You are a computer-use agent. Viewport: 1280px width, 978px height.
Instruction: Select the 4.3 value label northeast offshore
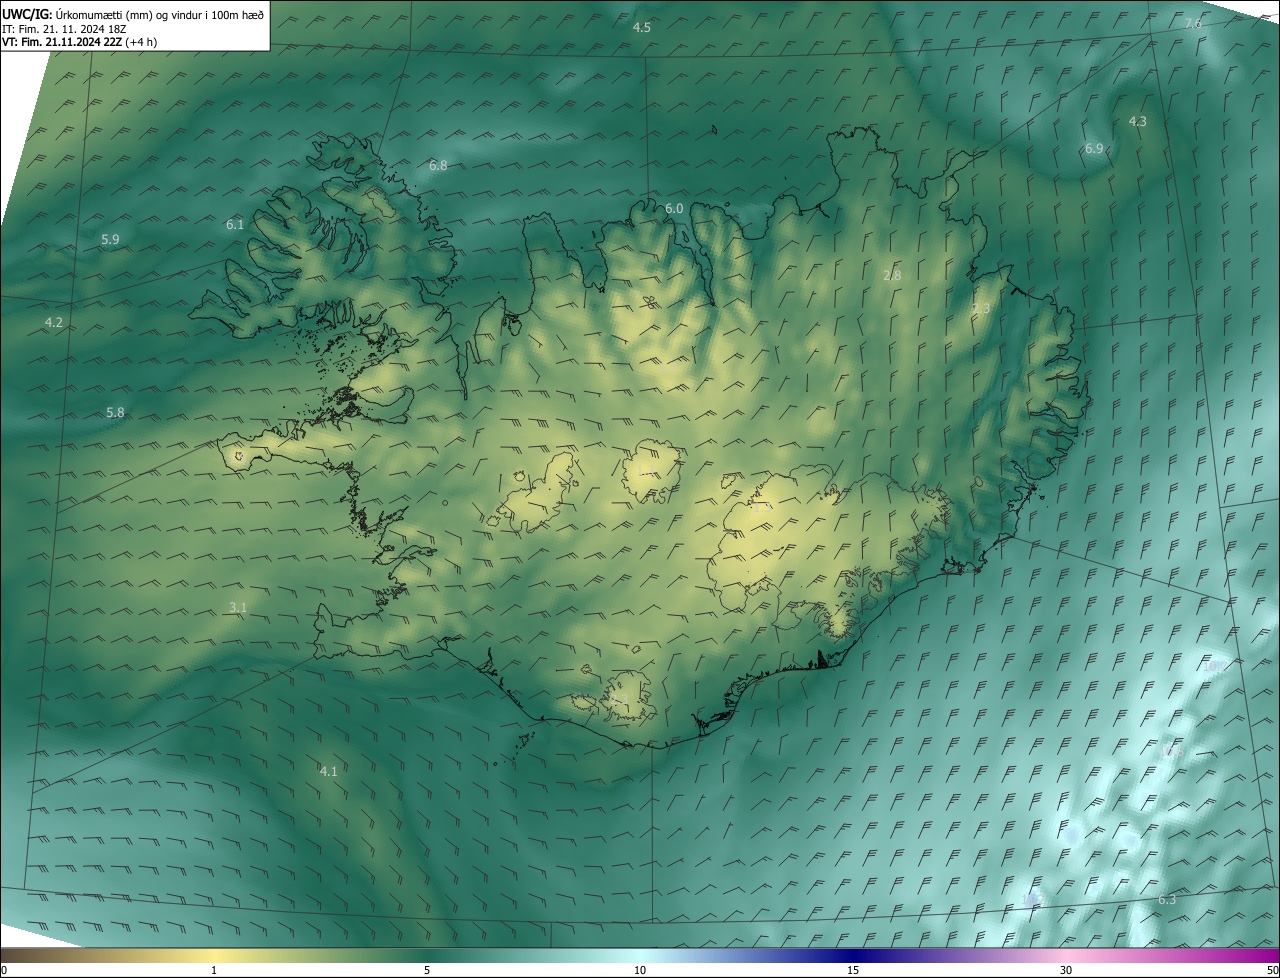(1137, 121)
